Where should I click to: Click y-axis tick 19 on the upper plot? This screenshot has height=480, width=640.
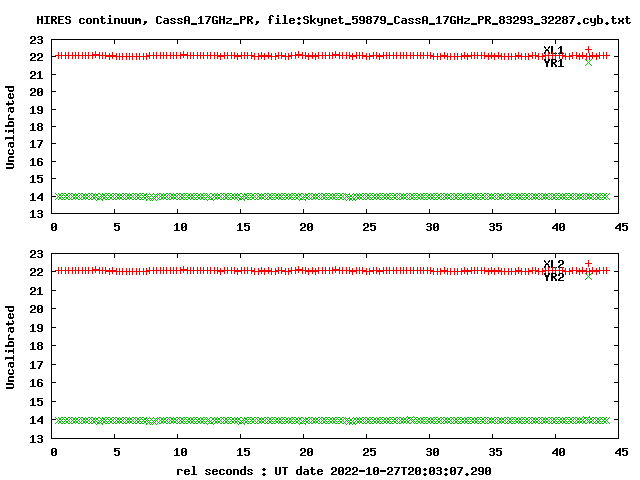click(x=36, y=110)
